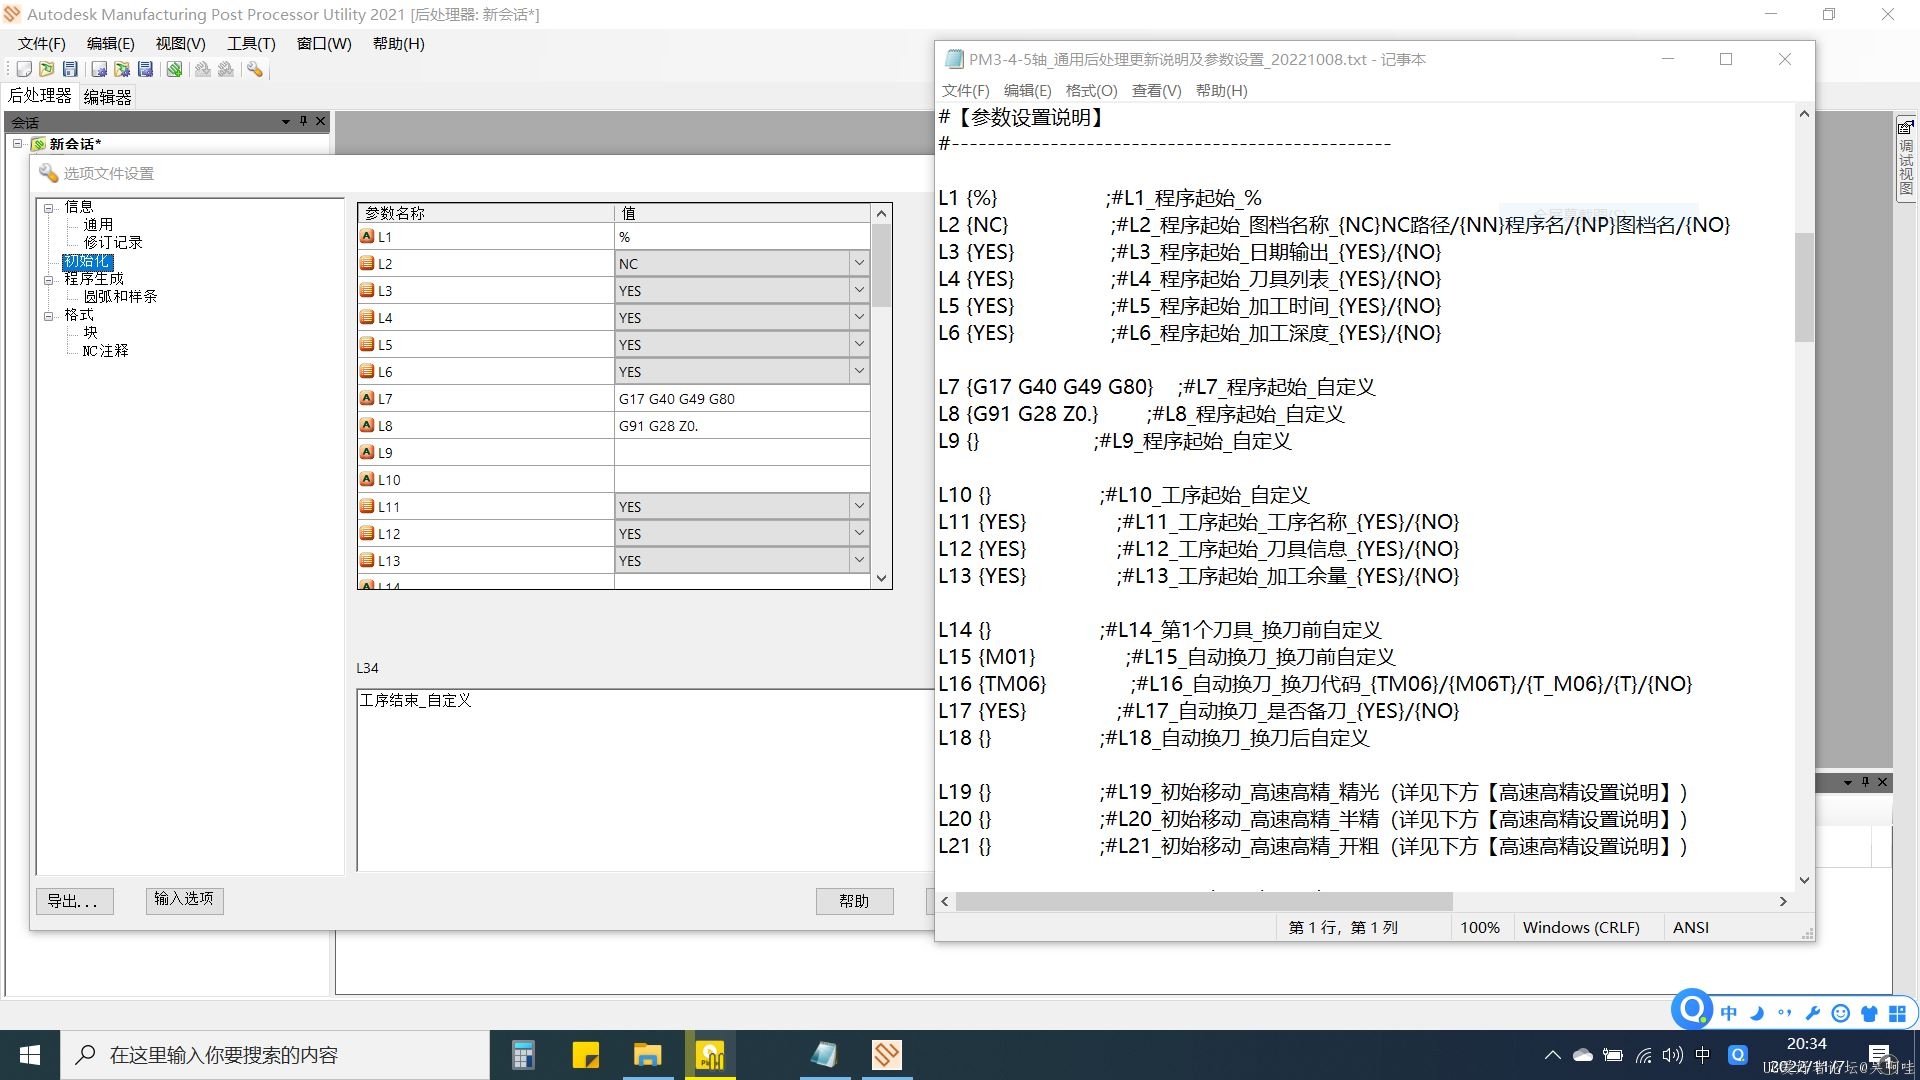Screen dimensions: 1920x1080
Task: Open the Windows Start menu
Action: click(x=30, y=1055)
